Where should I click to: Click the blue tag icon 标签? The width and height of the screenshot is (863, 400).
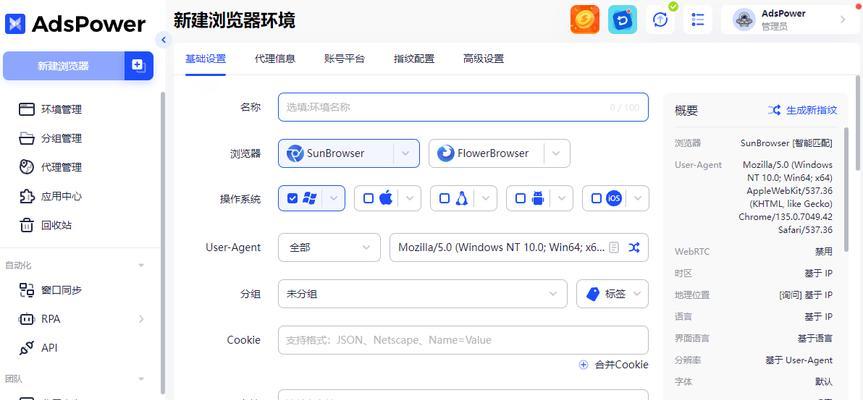(x=592, y=294)
